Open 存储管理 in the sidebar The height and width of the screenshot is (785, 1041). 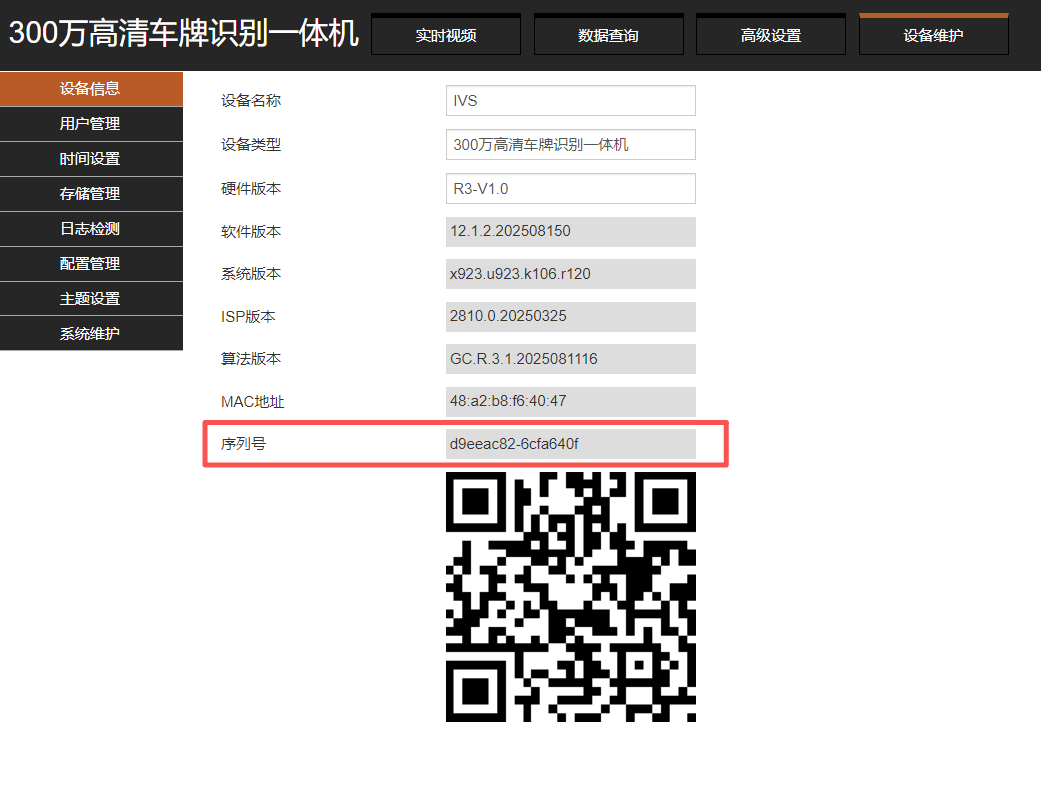pyautogui.click(x=91, y=194)
